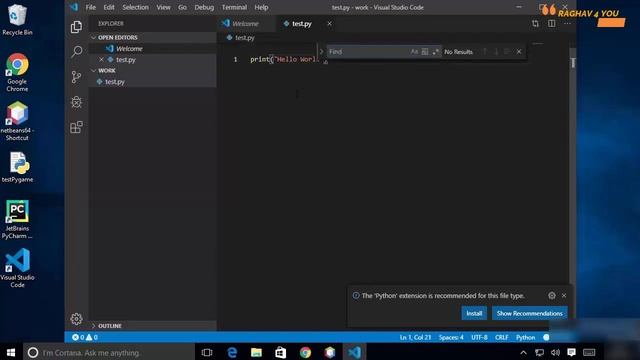Open the Explorer view in activity bar
The height and width of the screenshot is (360, 640).
(x=76, y=27)
